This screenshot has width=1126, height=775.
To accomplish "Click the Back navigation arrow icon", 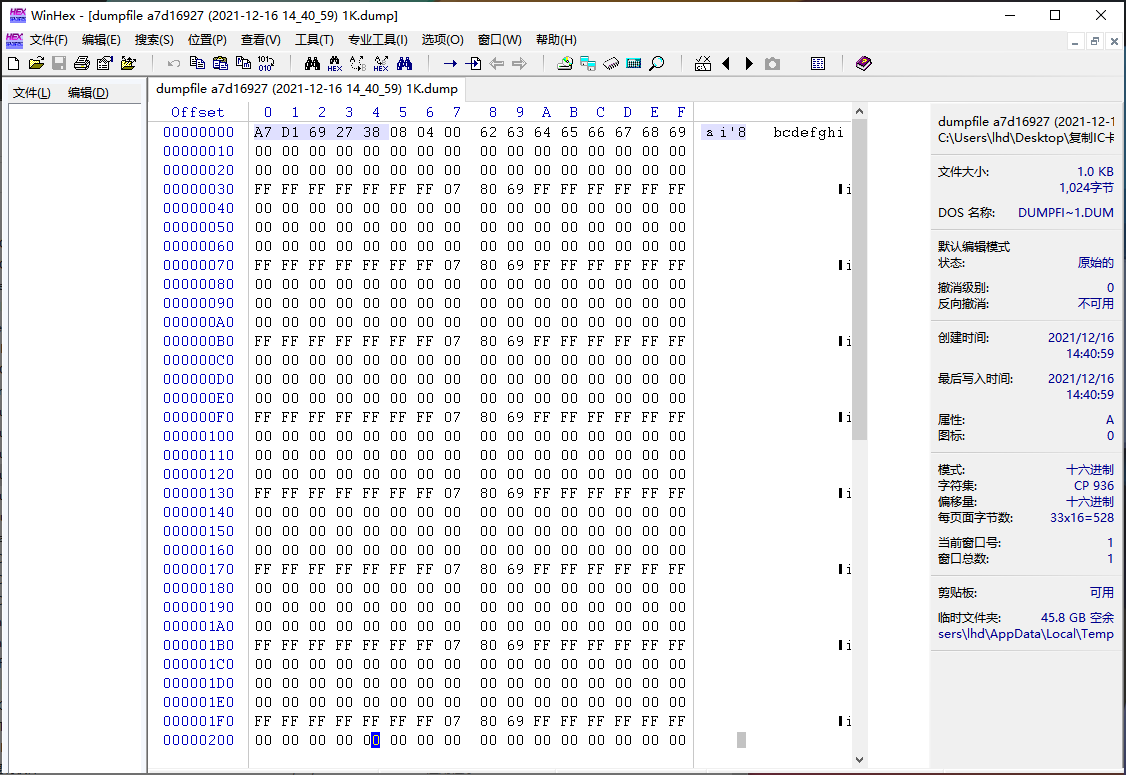I will click(x=496, y=63).
